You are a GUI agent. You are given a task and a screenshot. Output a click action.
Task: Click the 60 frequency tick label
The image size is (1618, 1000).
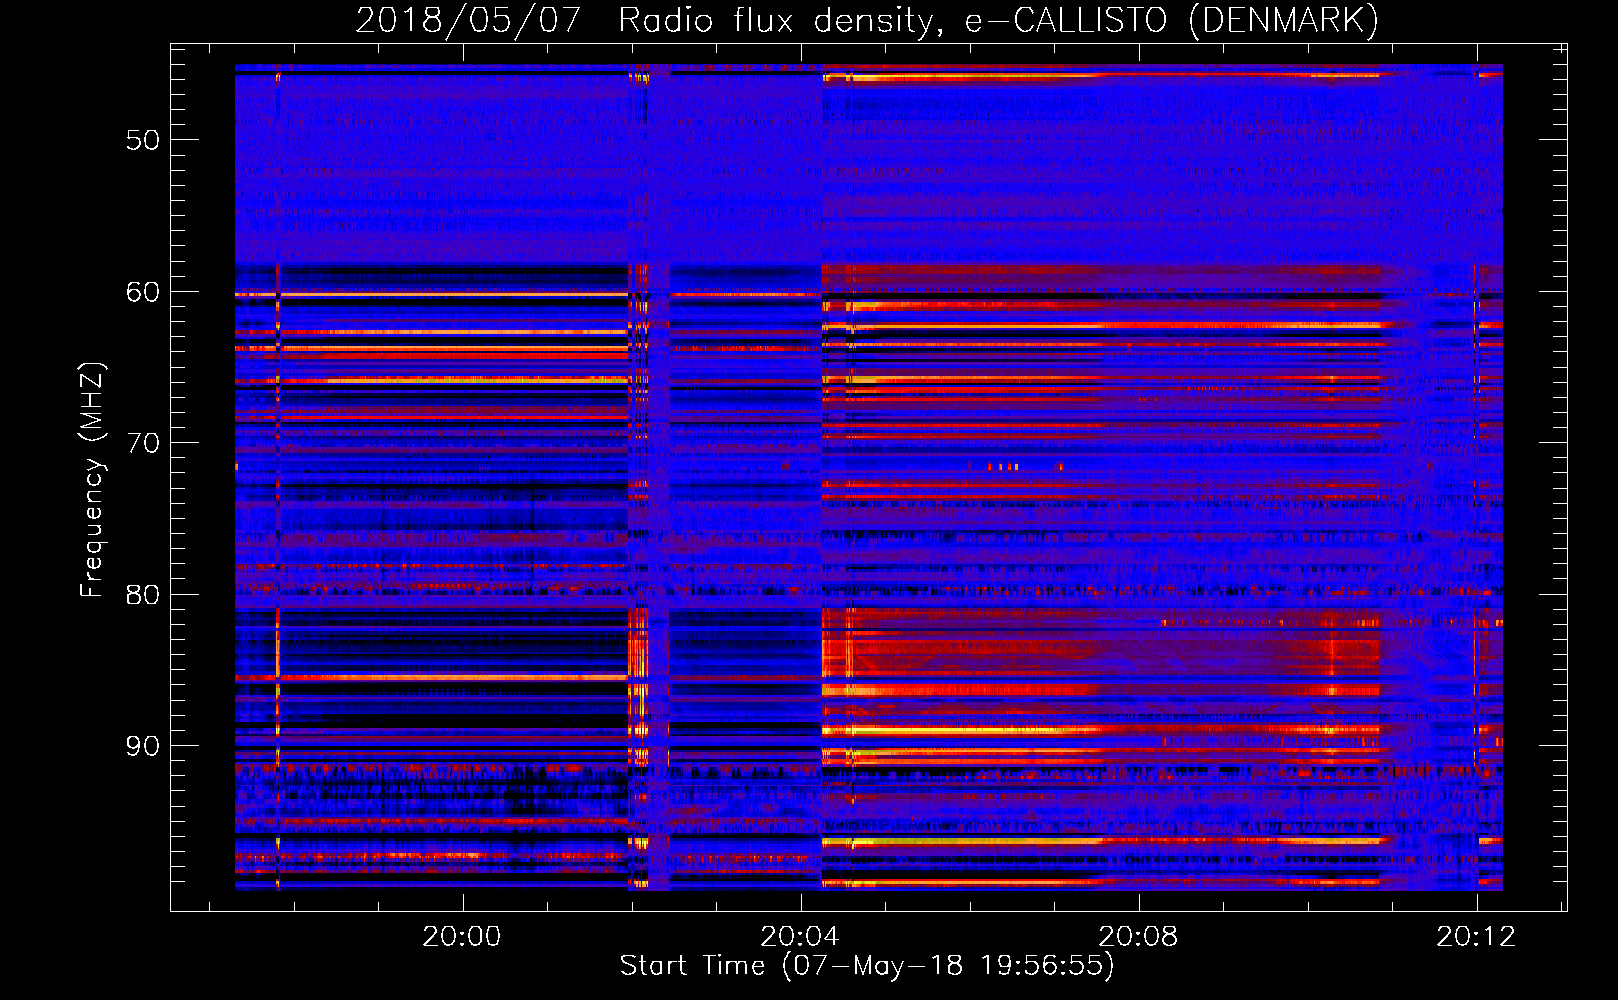pyautogui.click(x=143, y=292)
